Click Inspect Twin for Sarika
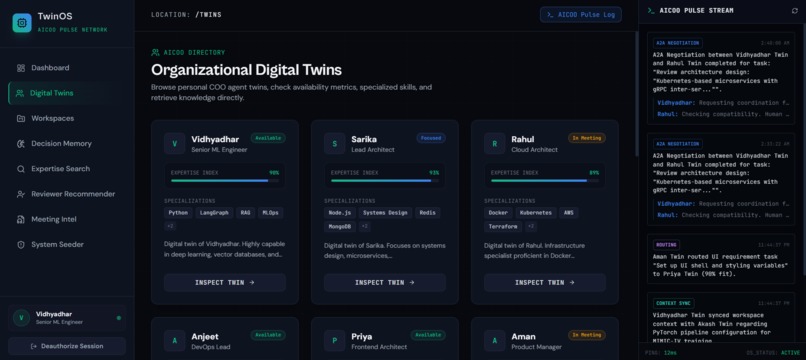 (384, 282)
